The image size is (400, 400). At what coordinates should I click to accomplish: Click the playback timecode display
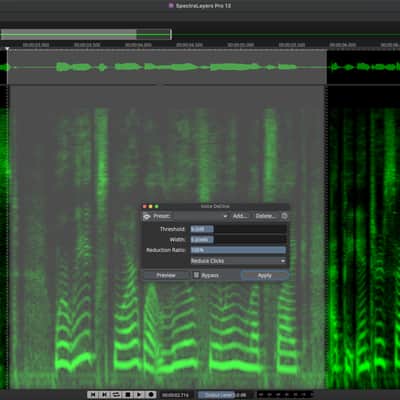(x=175, y=395)
